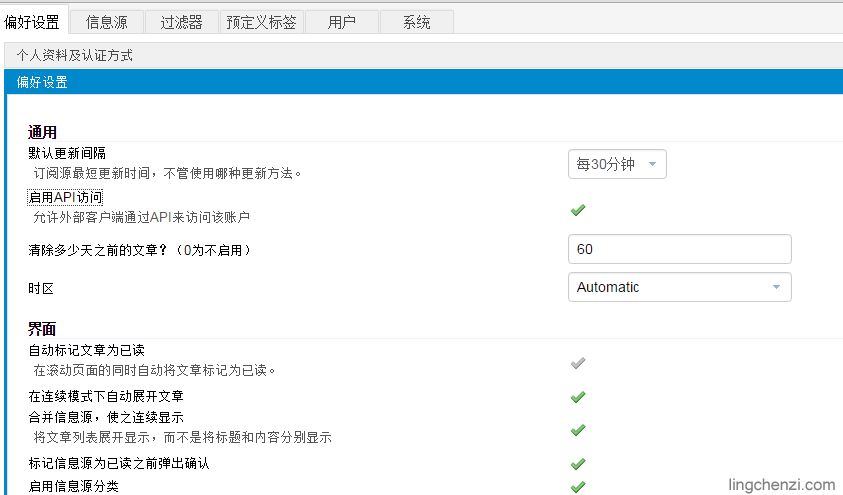843x495 pixels.
Task: Go to the 系统 tab
Action: pyautogui.click(x=417, y=22)
